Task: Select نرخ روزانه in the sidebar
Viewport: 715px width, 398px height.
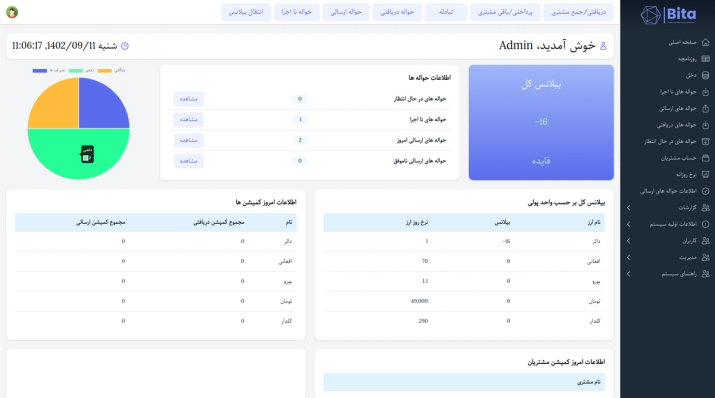Action: coord(686,175)
